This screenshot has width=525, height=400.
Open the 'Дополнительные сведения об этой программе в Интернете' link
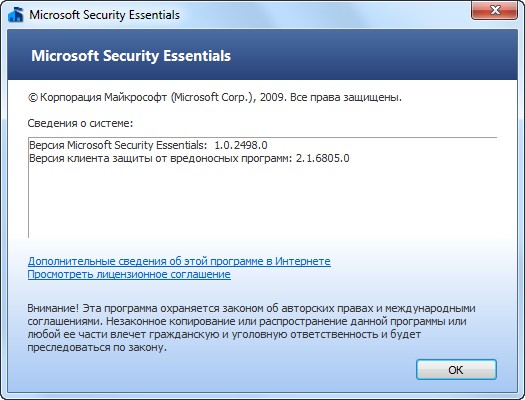pos(179,261)
